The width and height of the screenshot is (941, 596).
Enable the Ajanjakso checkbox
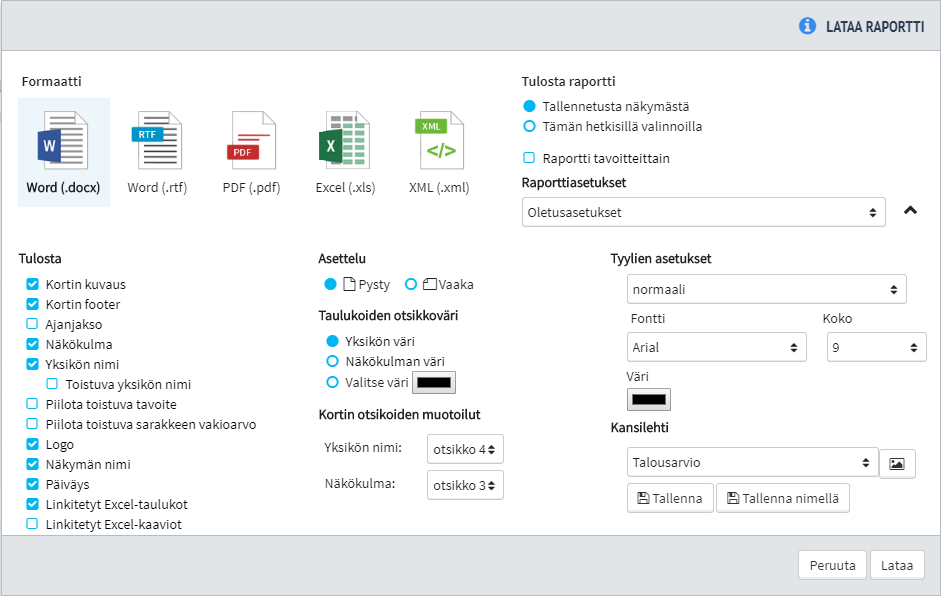point(32,324)
